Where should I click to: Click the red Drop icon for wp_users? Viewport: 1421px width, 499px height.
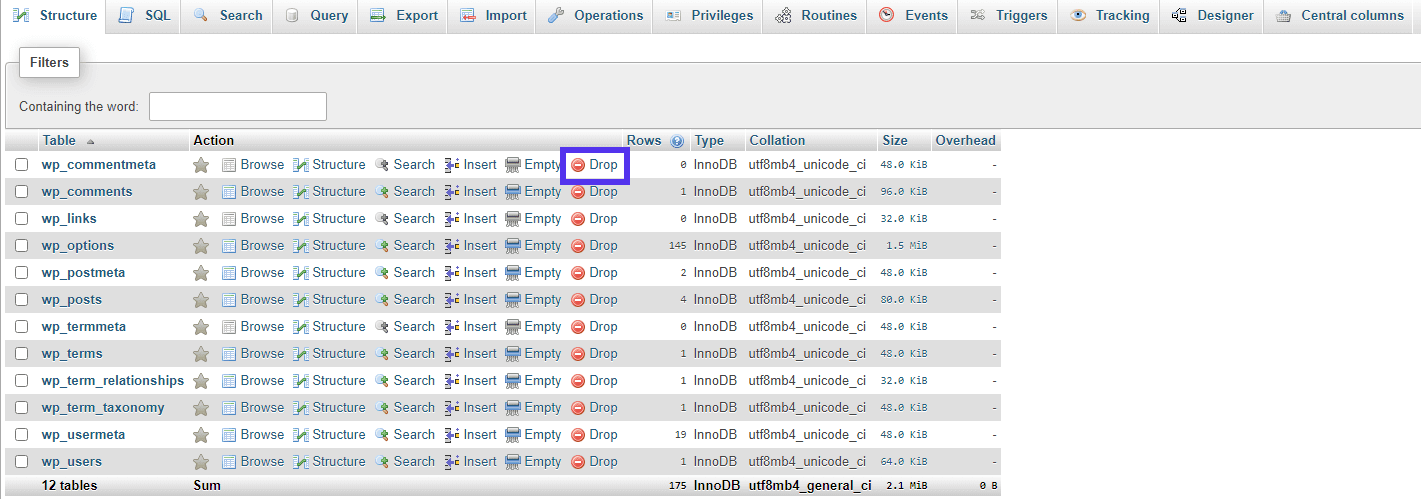point(578,462)
